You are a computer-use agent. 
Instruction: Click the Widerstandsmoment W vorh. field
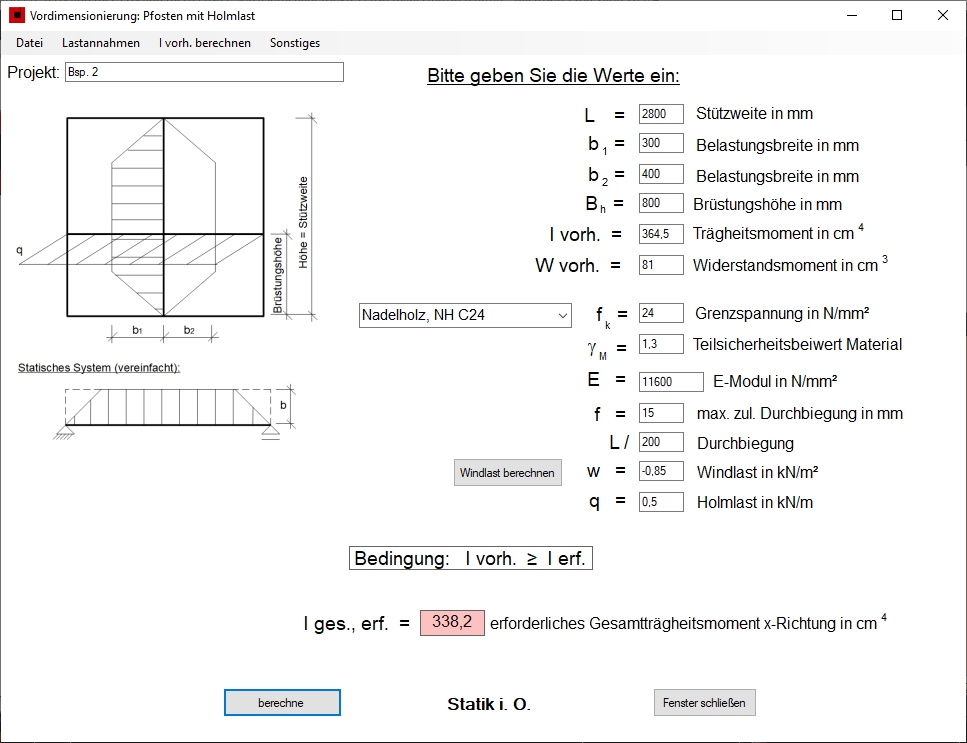pyautogui.click(x=661, y=265)
